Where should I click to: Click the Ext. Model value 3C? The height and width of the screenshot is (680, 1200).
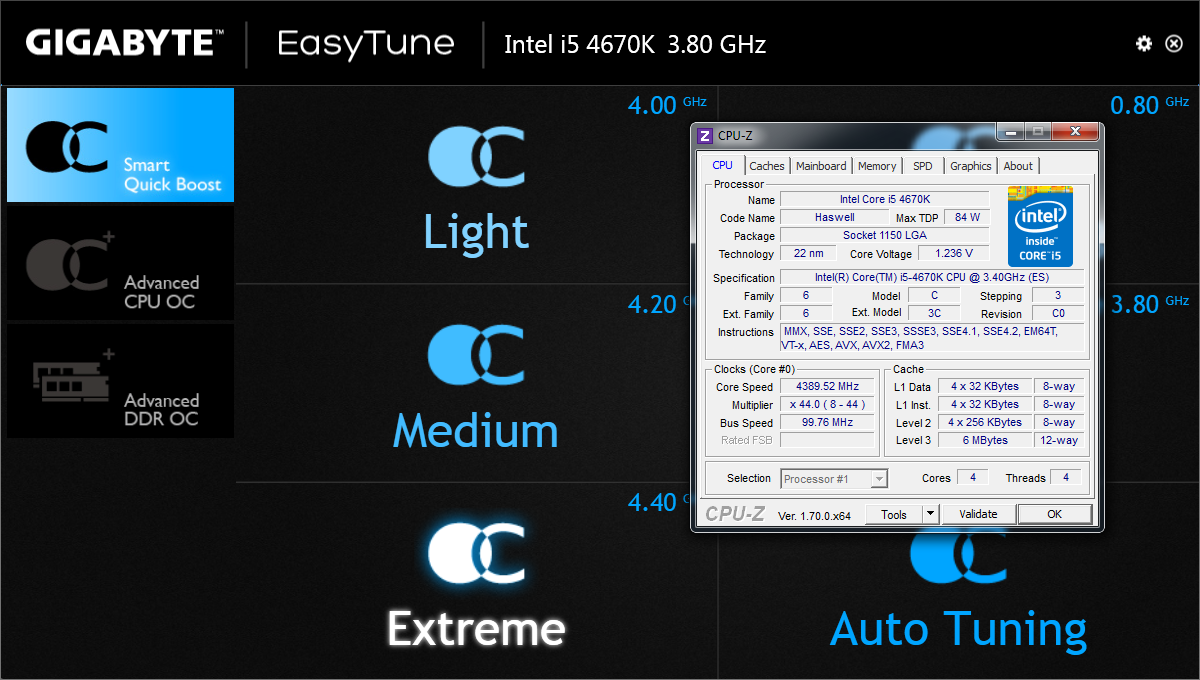coord(934,313)
